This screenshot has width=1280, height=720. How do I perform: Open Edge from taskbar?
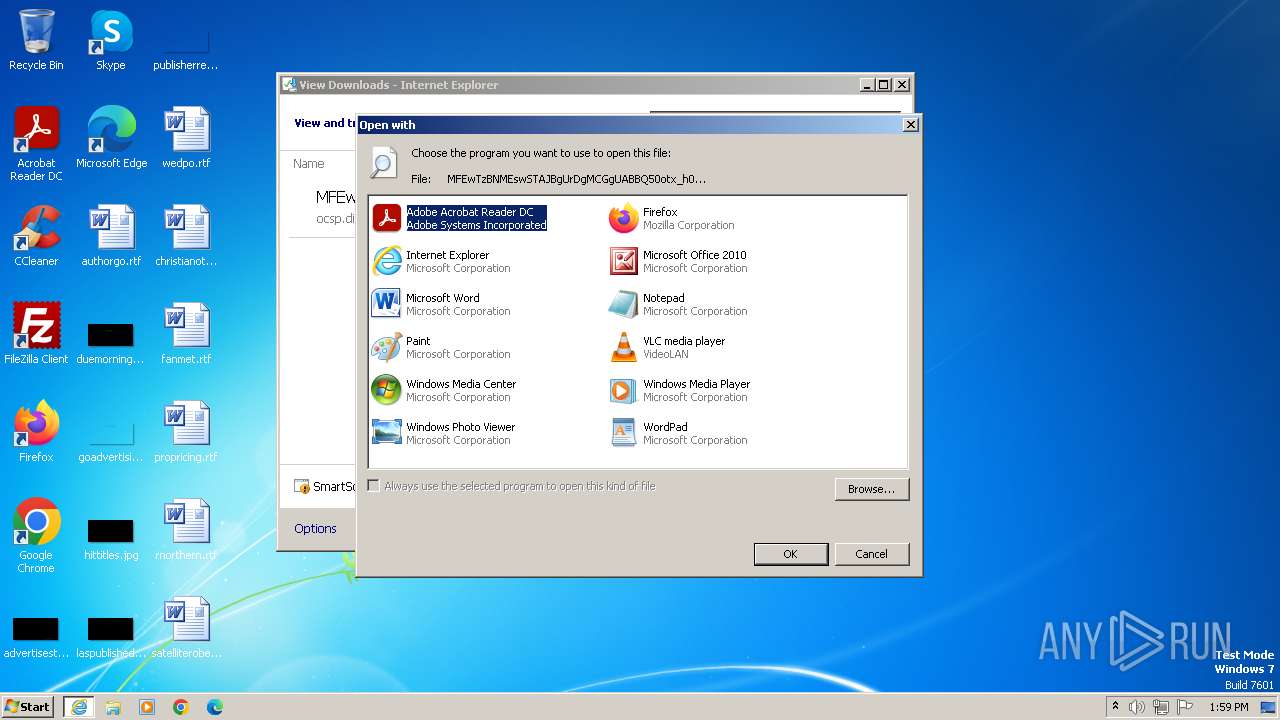tap(215, 707)
